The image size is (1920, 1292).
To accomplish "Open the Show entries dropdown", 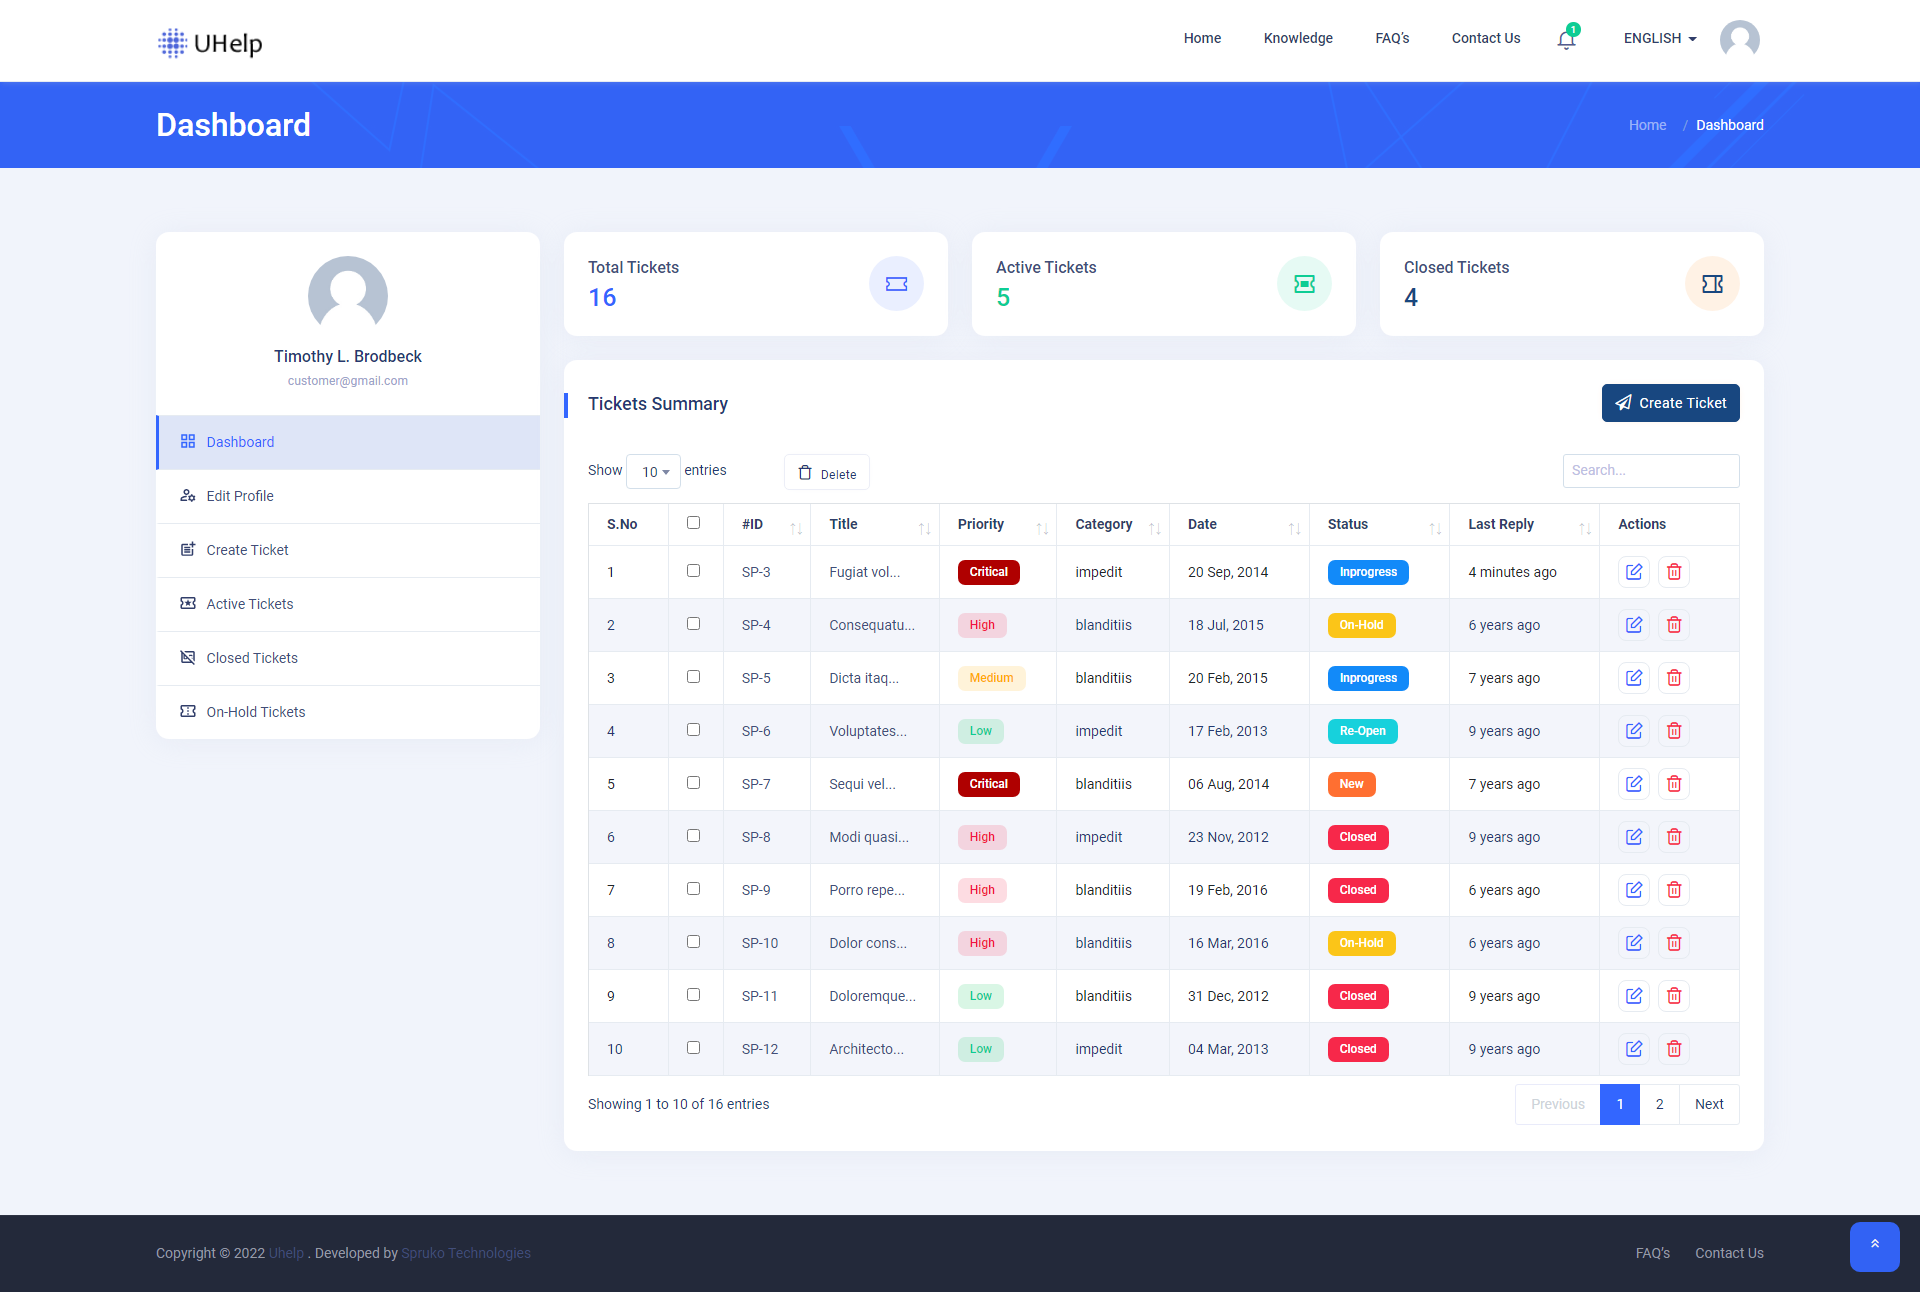I will pos(652,471).
